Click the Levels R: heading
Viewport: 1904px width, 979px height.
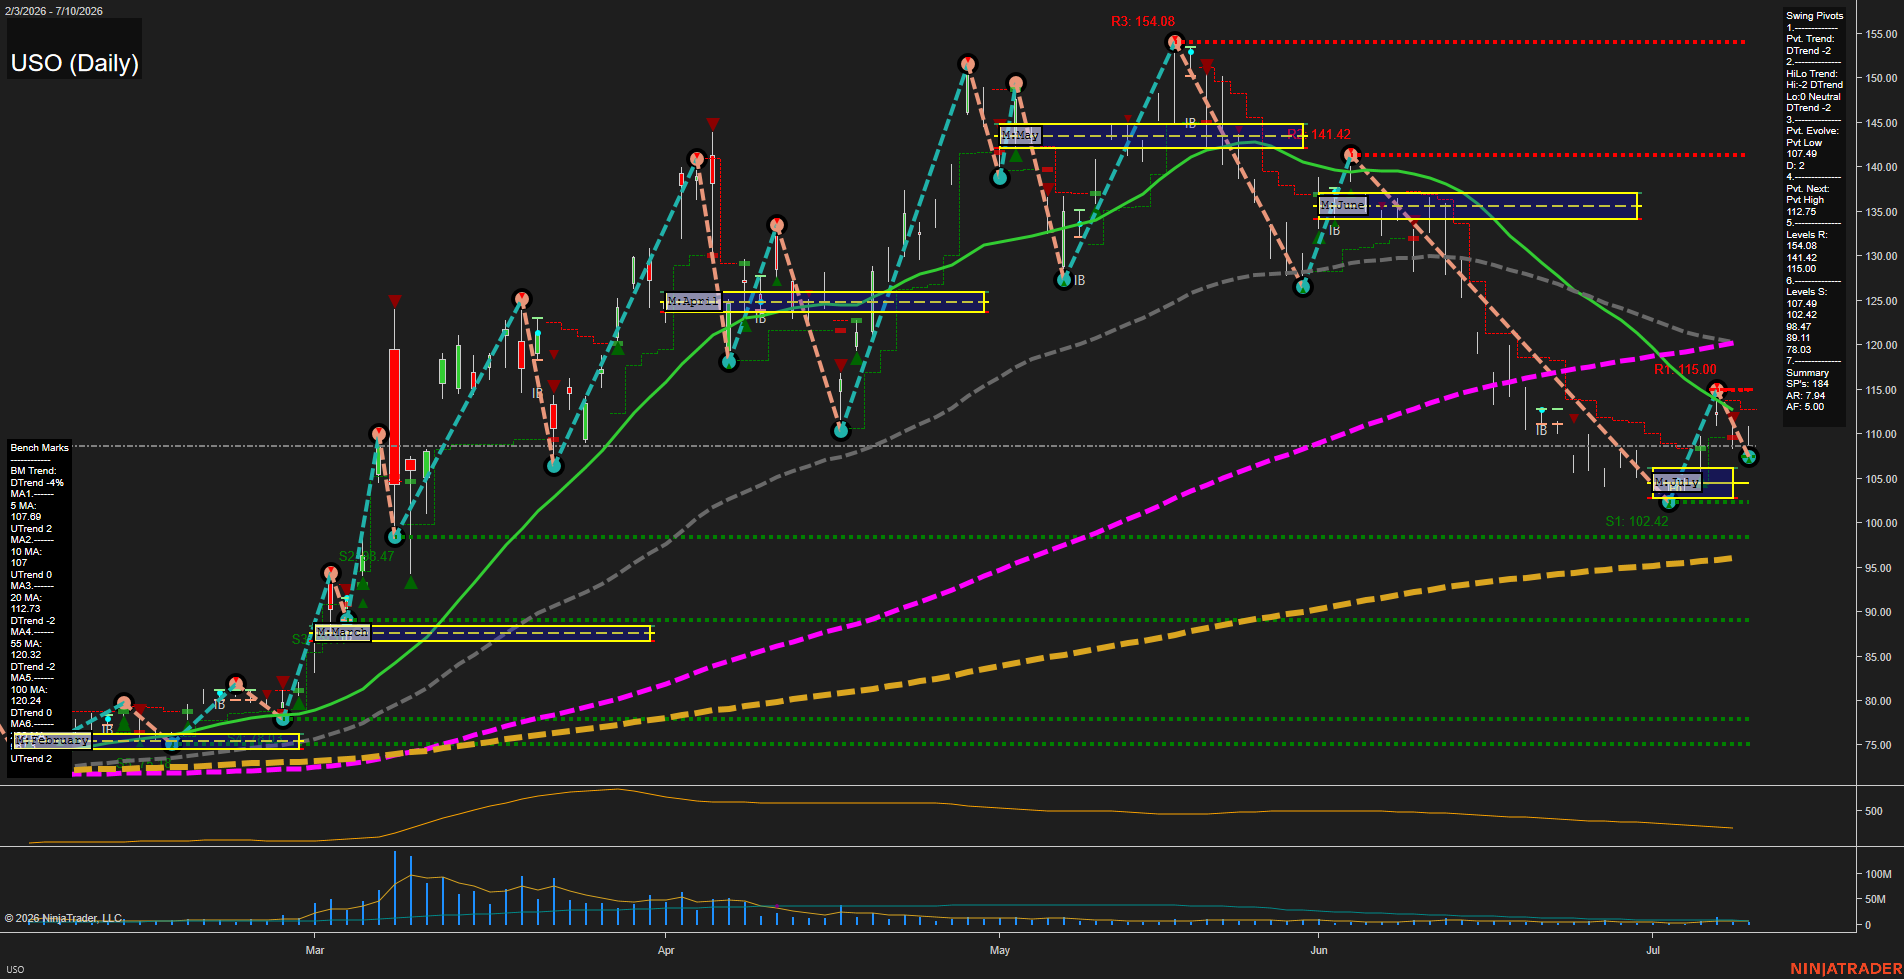coord(1807,235)
